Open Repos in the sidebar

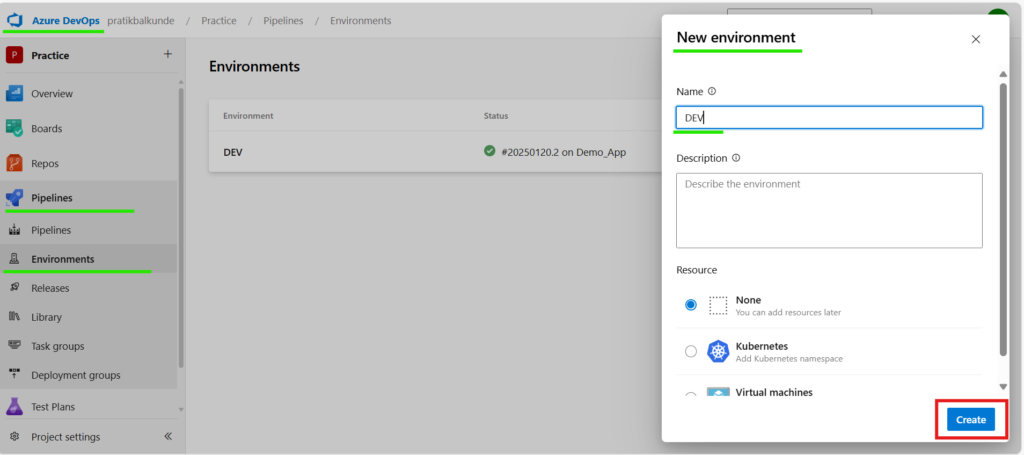[x=45, y=163]
